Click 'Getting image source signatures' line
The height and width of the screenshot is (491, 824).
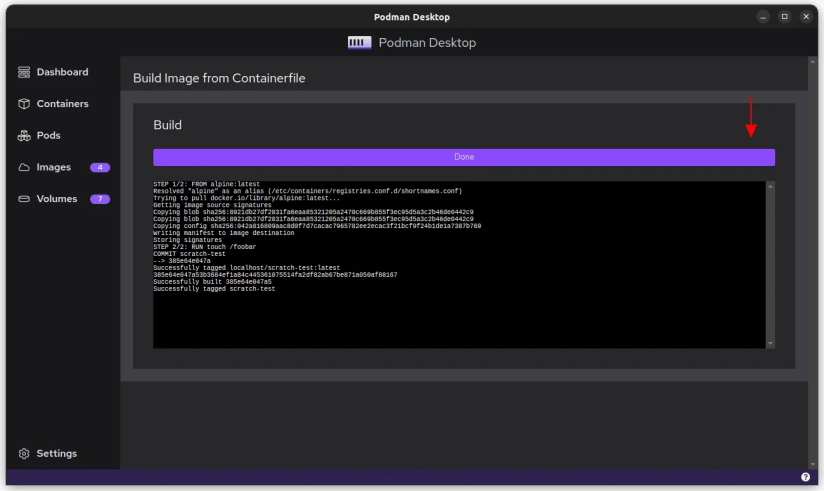click(x=212, y=205)
